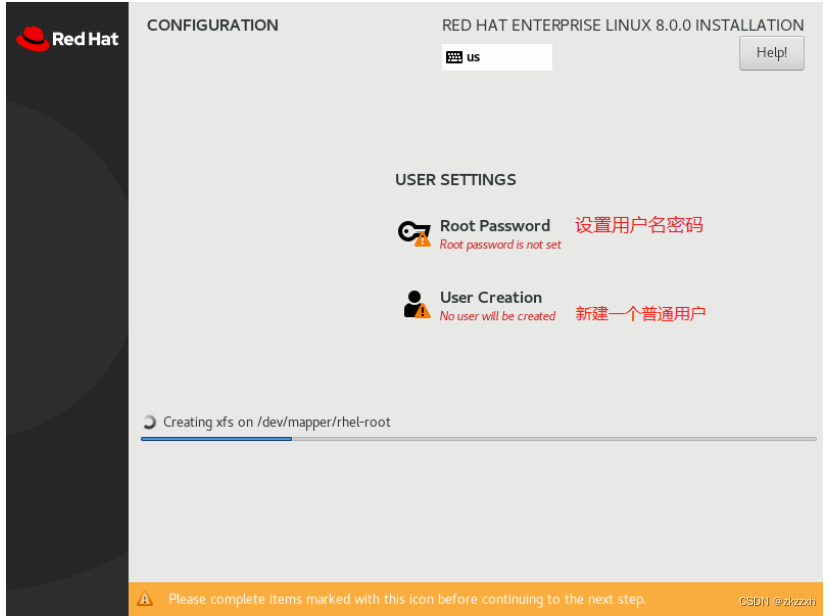The width and height of the screenshot is (831, 616).
Task: Click the User Creation person icon
Action: pos(417,304)
